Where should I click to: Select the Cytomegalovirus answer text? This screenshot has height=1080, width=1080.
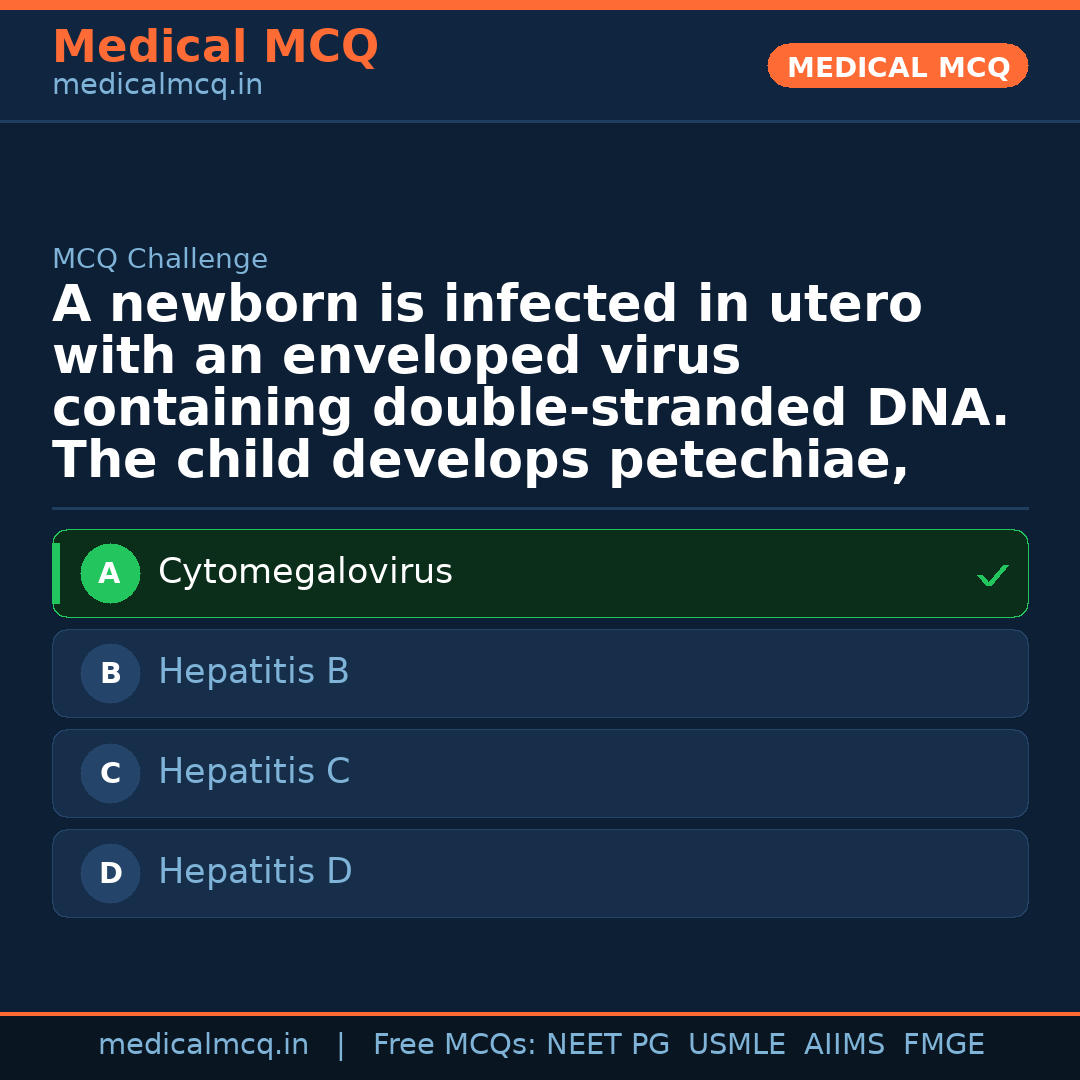click(x=305, y=572)
